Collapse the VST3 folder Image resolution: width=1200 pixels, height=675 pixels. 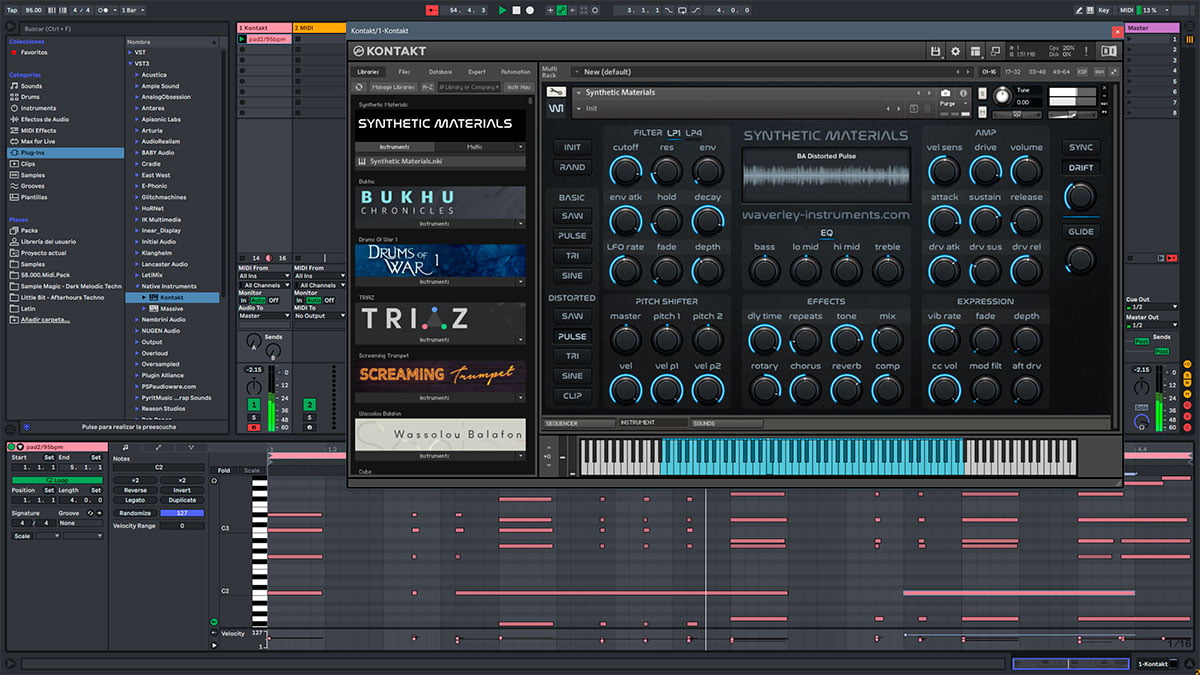(129, 63)
